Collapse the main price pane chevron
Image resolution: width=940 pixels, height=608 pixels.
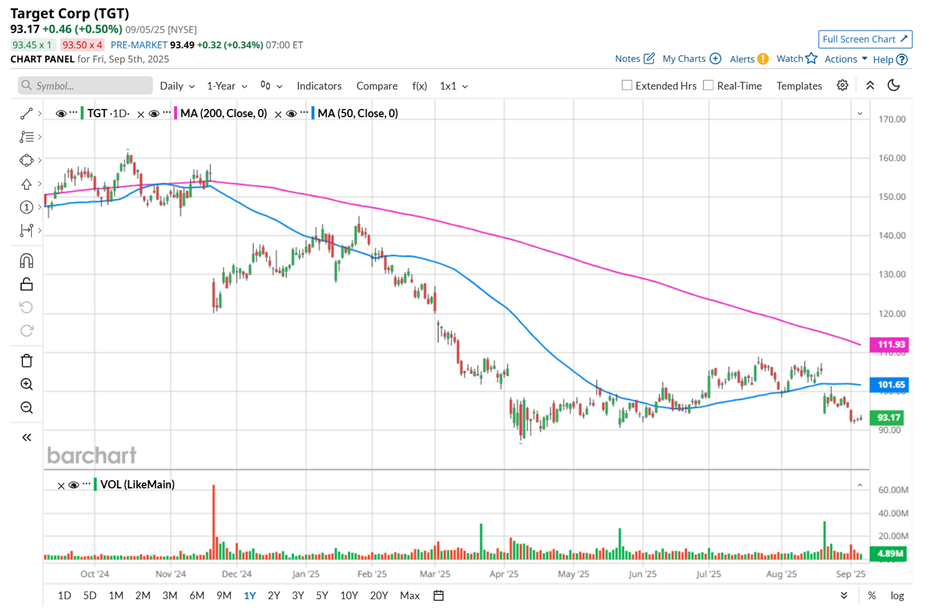click(x=860, y=113)
